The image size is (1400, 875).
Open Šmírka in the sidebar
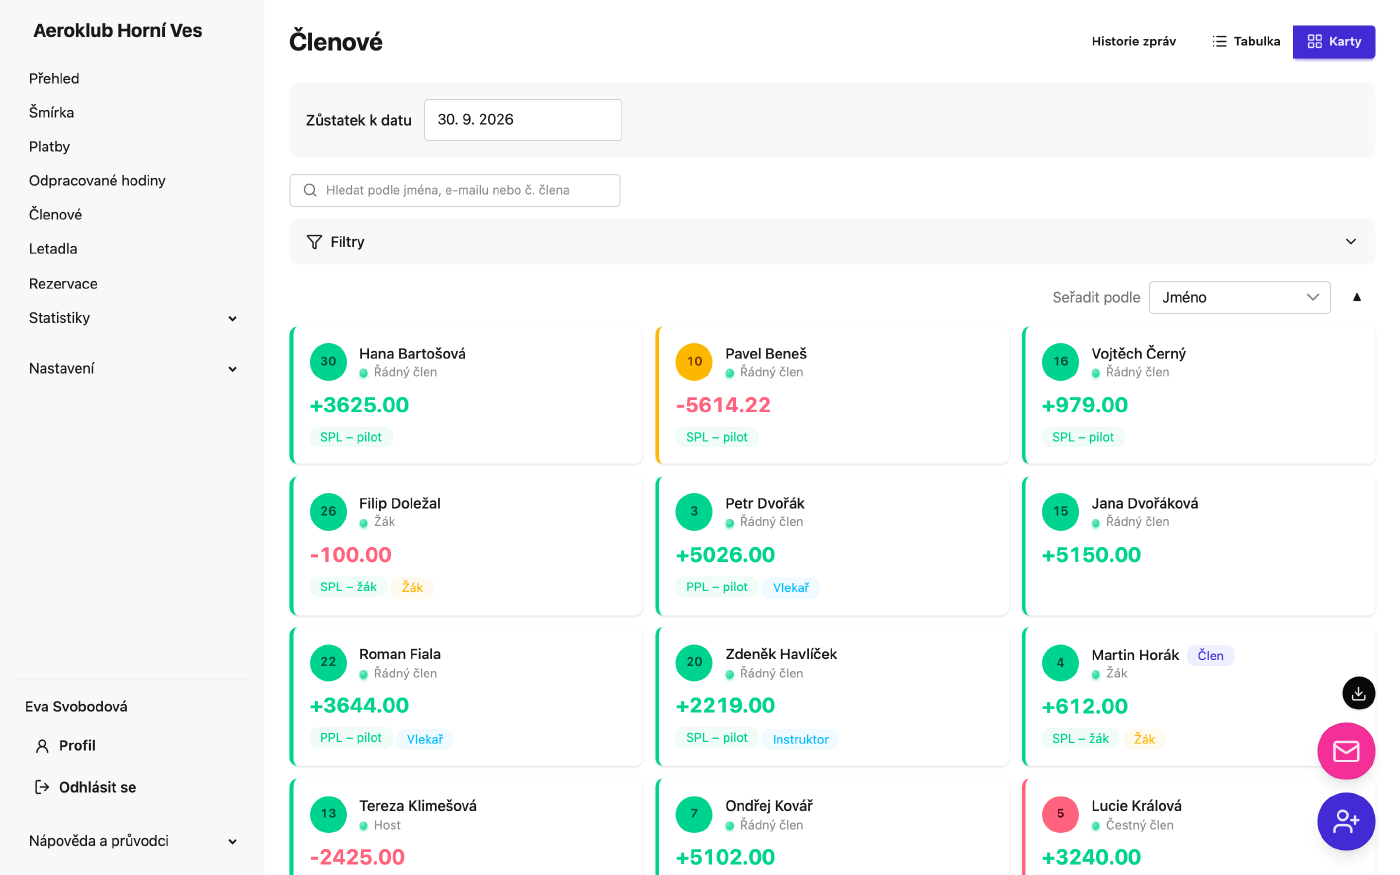(x=51, y=113)
